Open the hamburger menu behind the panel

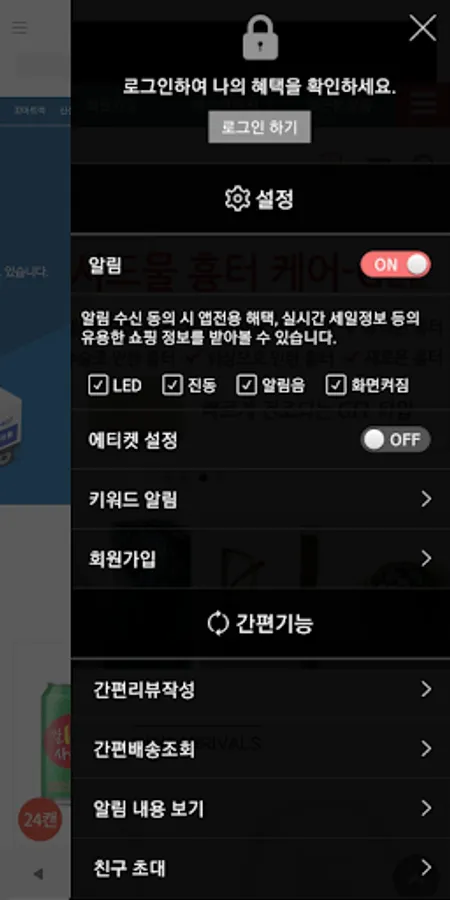[20, 27]
